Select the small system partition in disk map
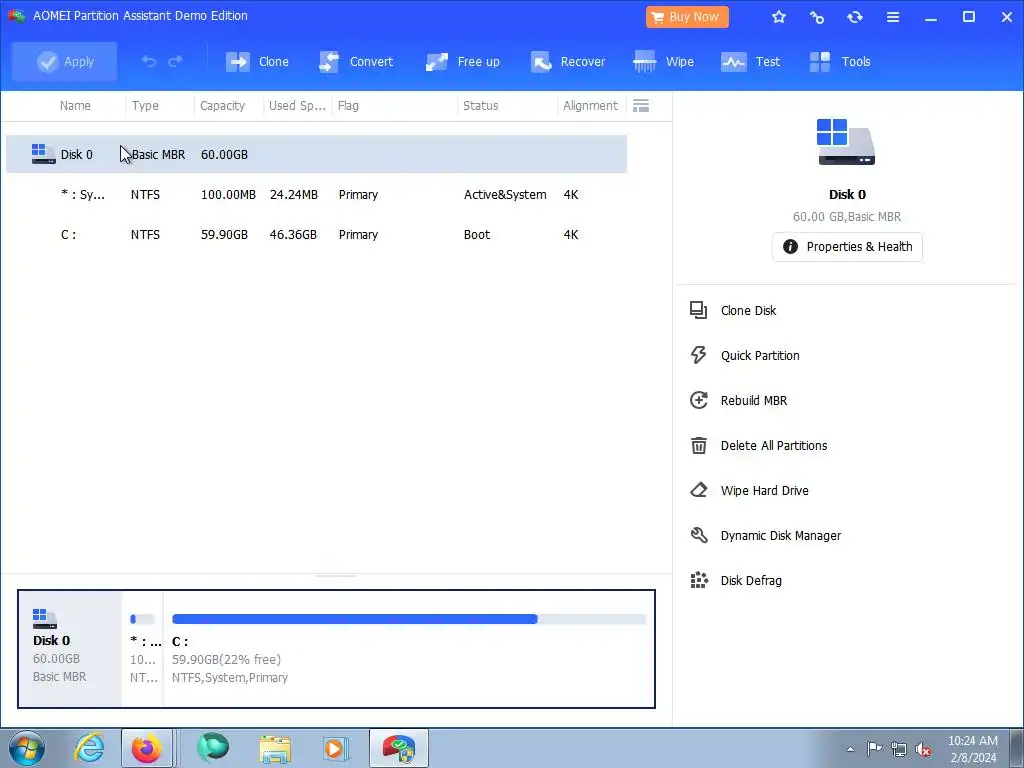 coord(143,649)
